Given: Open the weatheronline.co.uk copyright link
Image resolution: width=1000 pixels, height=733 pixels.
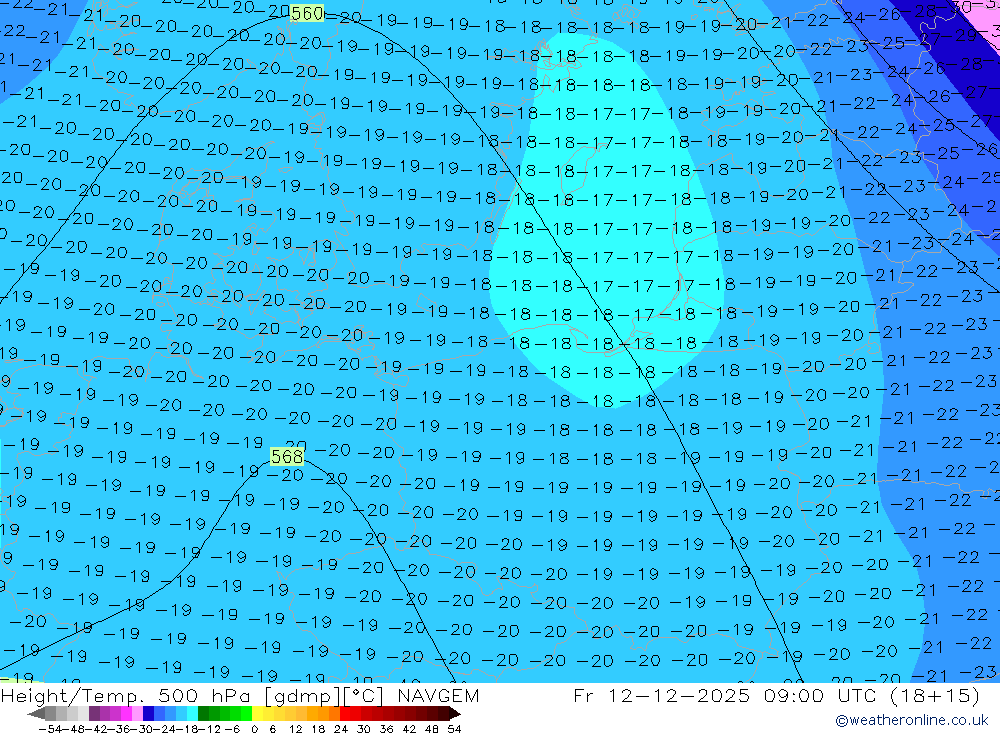Looking at the screenshot, I should [x=912, y=720].
